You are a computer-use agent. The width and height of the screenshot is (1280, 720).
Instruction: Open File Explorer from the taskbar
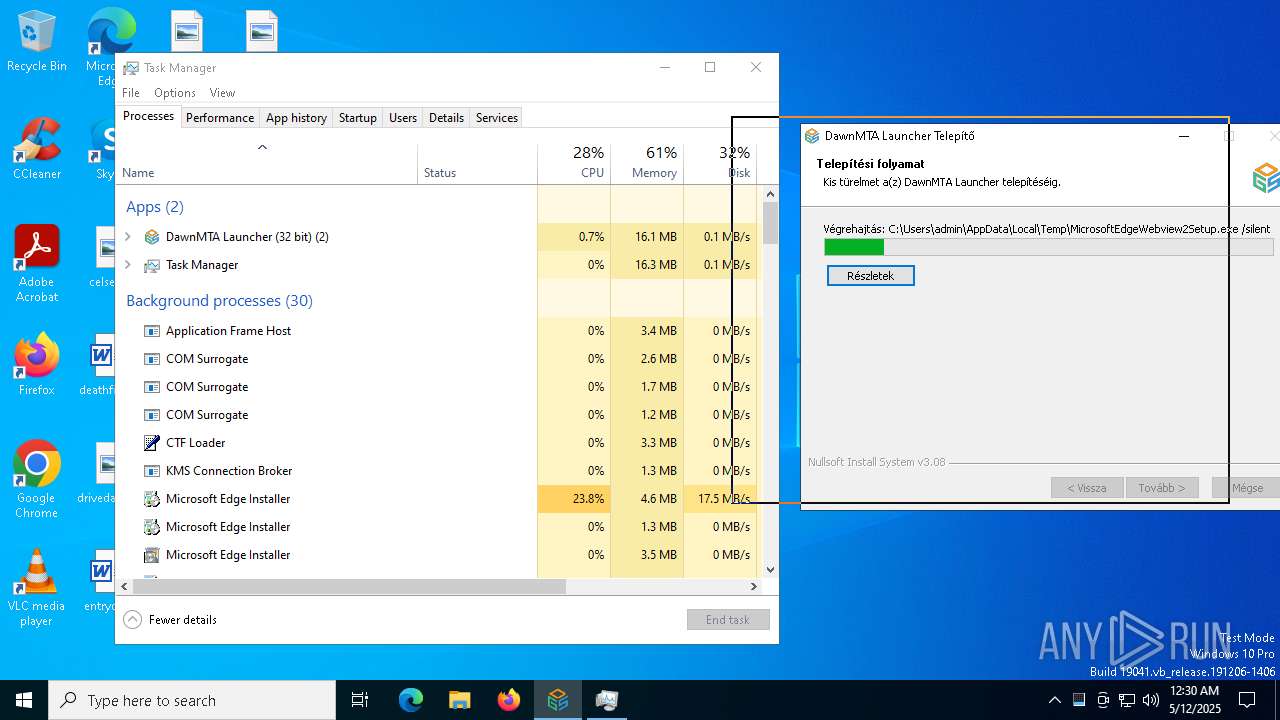tap(460, 700)
